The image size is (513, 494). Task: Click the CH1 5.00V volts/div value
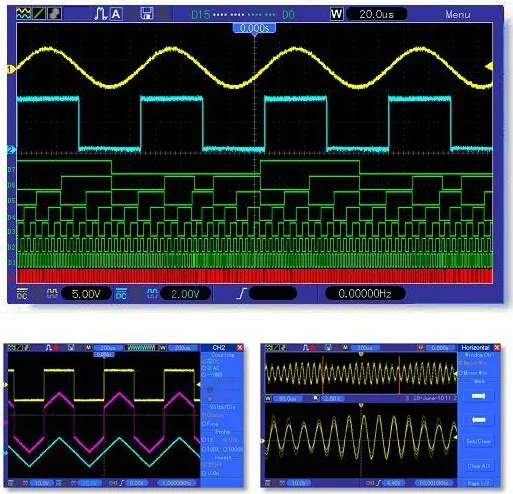point(86,294)
